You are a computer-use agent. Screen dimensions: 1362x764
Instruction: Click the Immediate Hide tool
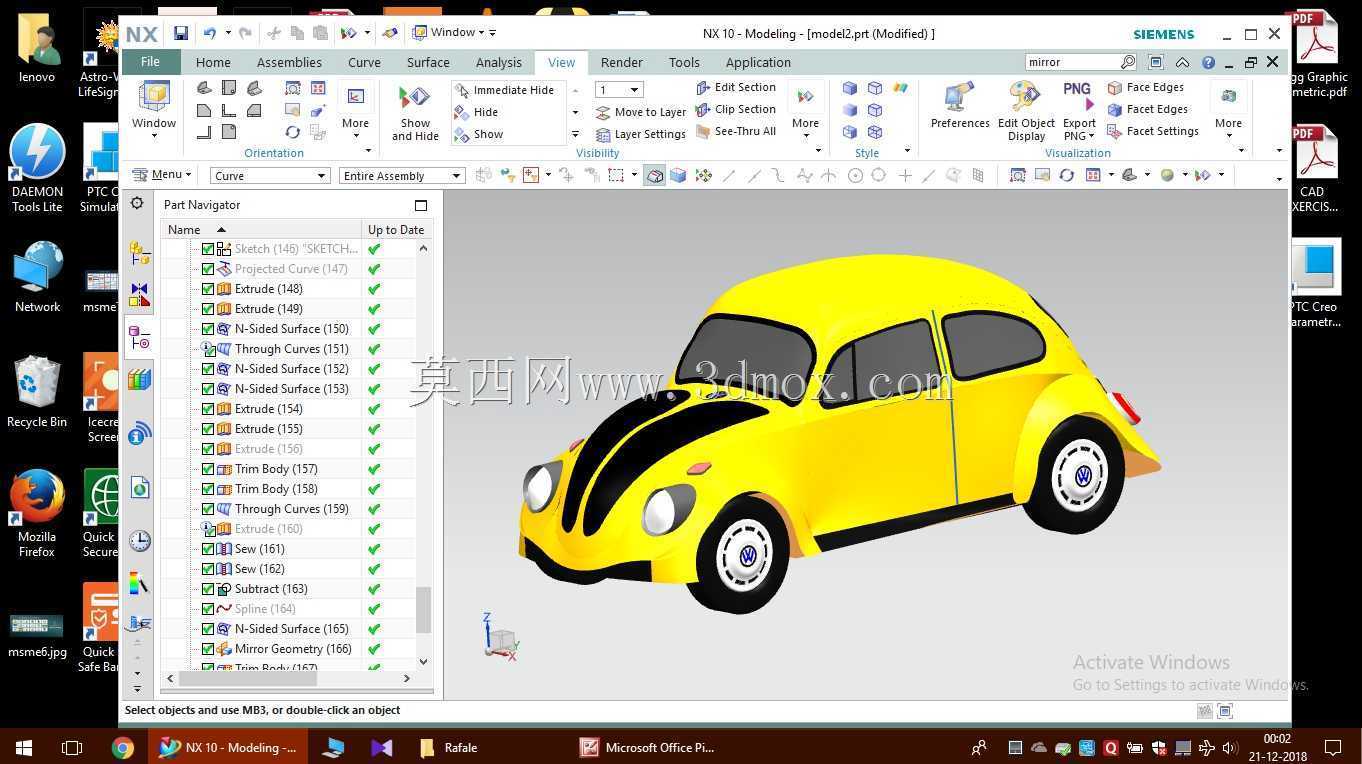[504, 90]
